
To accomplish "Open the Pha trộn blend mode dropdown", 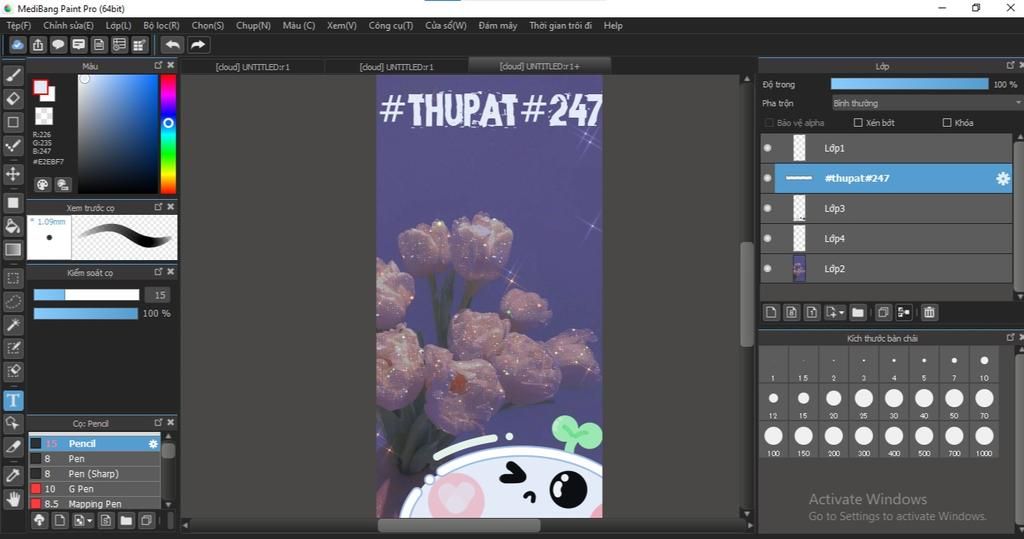I will pos(926,103).
